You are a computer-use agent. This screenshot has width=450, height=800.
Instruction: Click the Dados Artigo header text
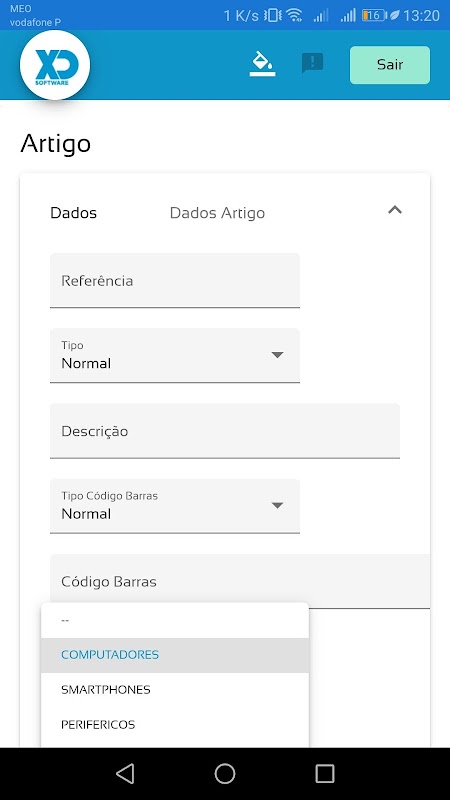[x=217, y=213]
